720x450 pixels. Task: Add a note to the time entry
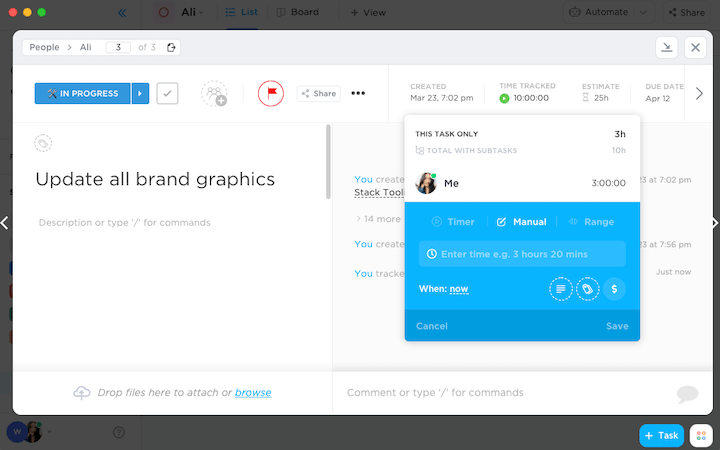(561, 289)
